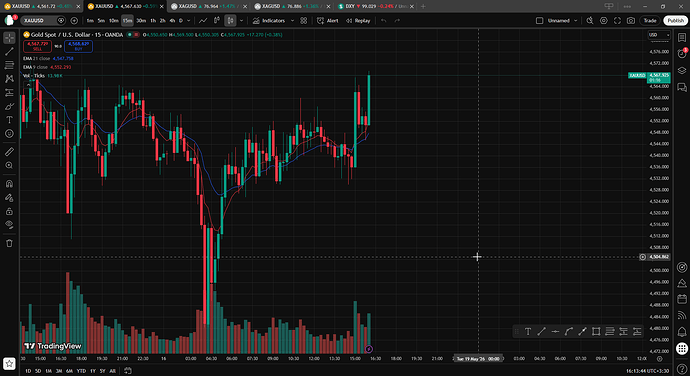This screenshot has width=690, height=376.
Task: Set date range to YTD
Action: tap(81, 371)
